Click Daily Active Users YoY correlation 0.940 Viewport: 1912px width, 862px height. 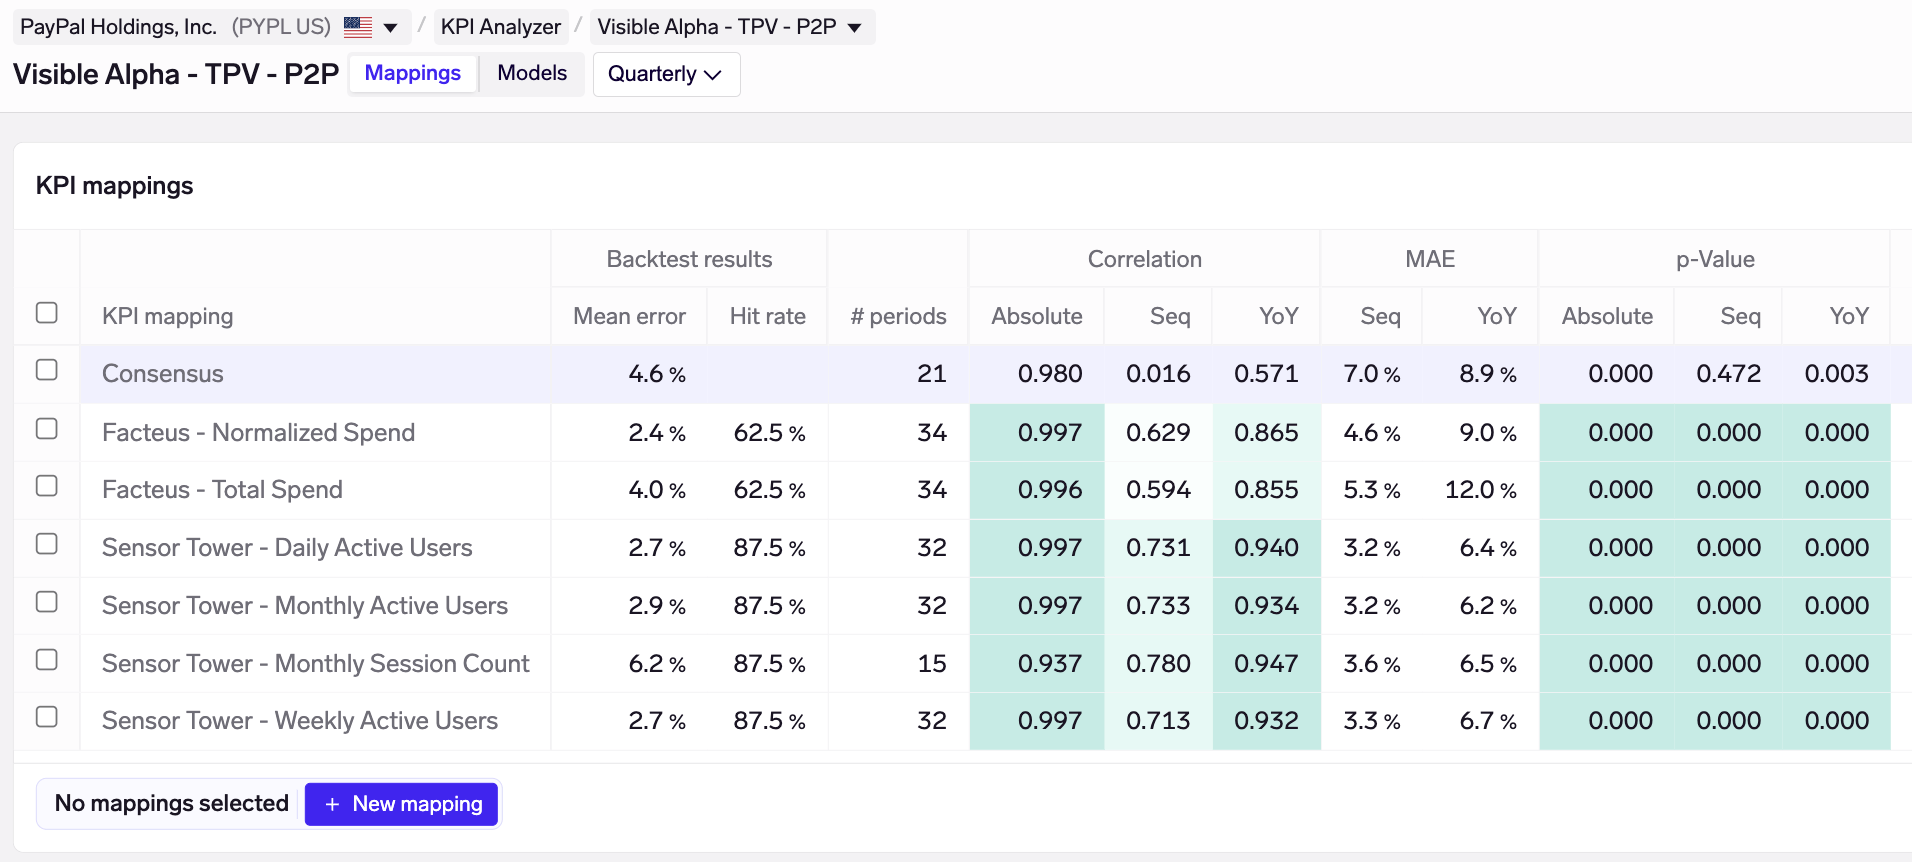pyautogui.click(x=1266, y=548)
